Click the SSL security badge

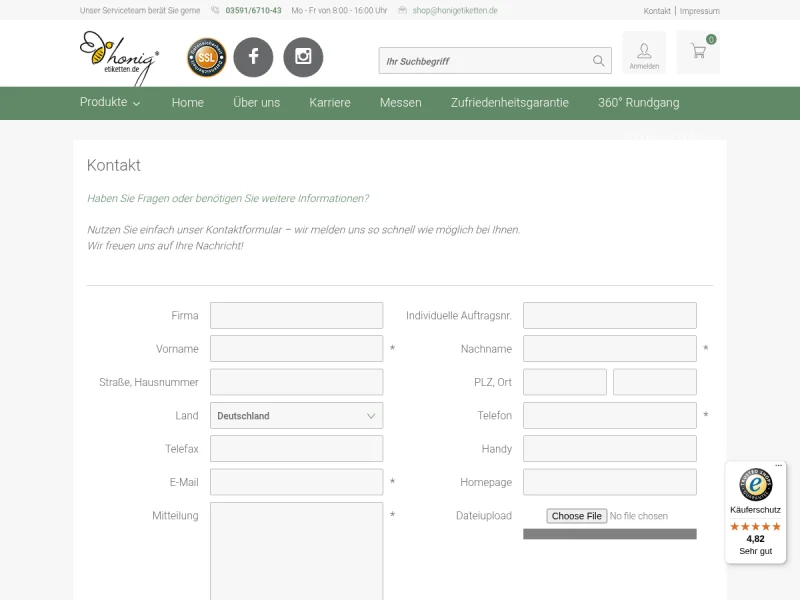click(206, 57)
